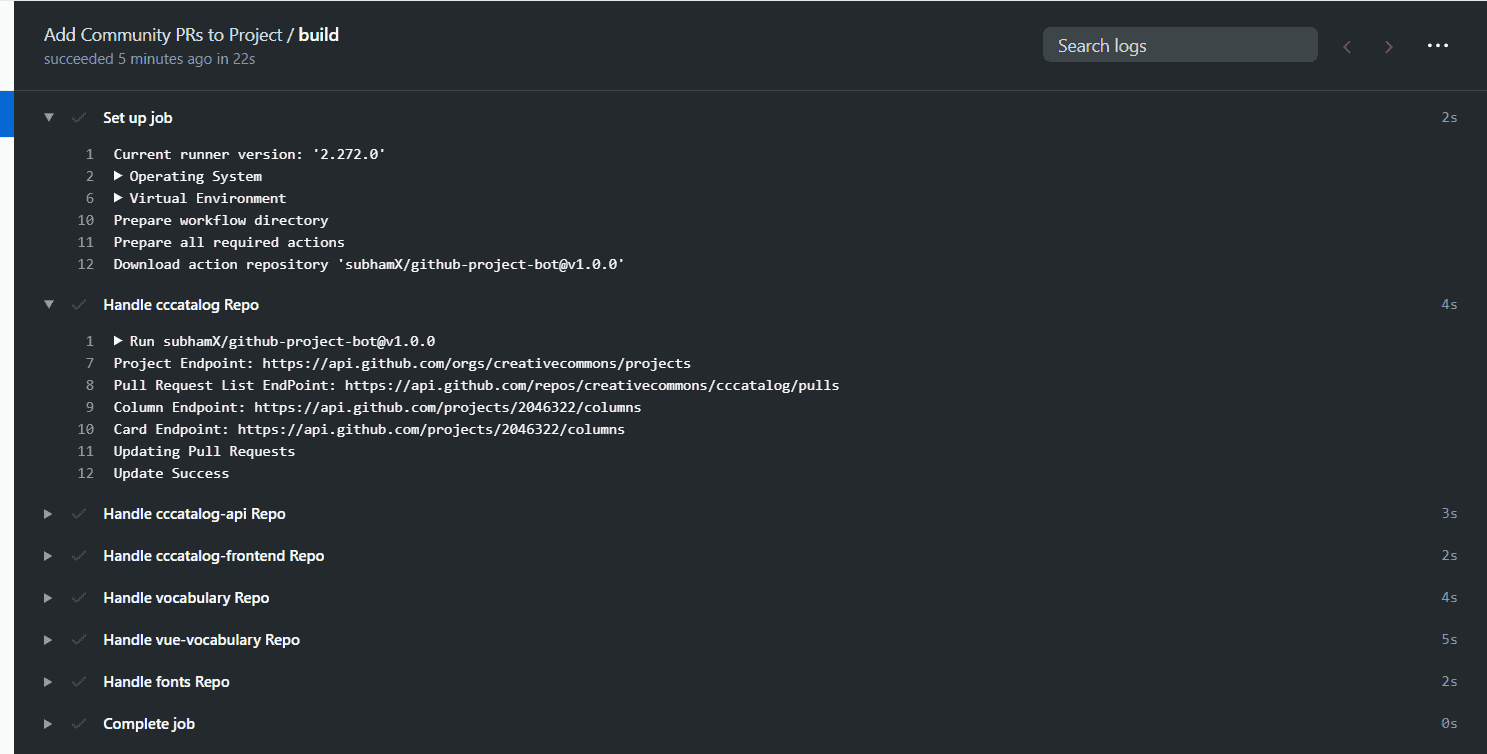Viewport: 1487px width, 754px height.
Task: Open the Pull Request List EndPoint URL
Action: (x=592, y=385)
